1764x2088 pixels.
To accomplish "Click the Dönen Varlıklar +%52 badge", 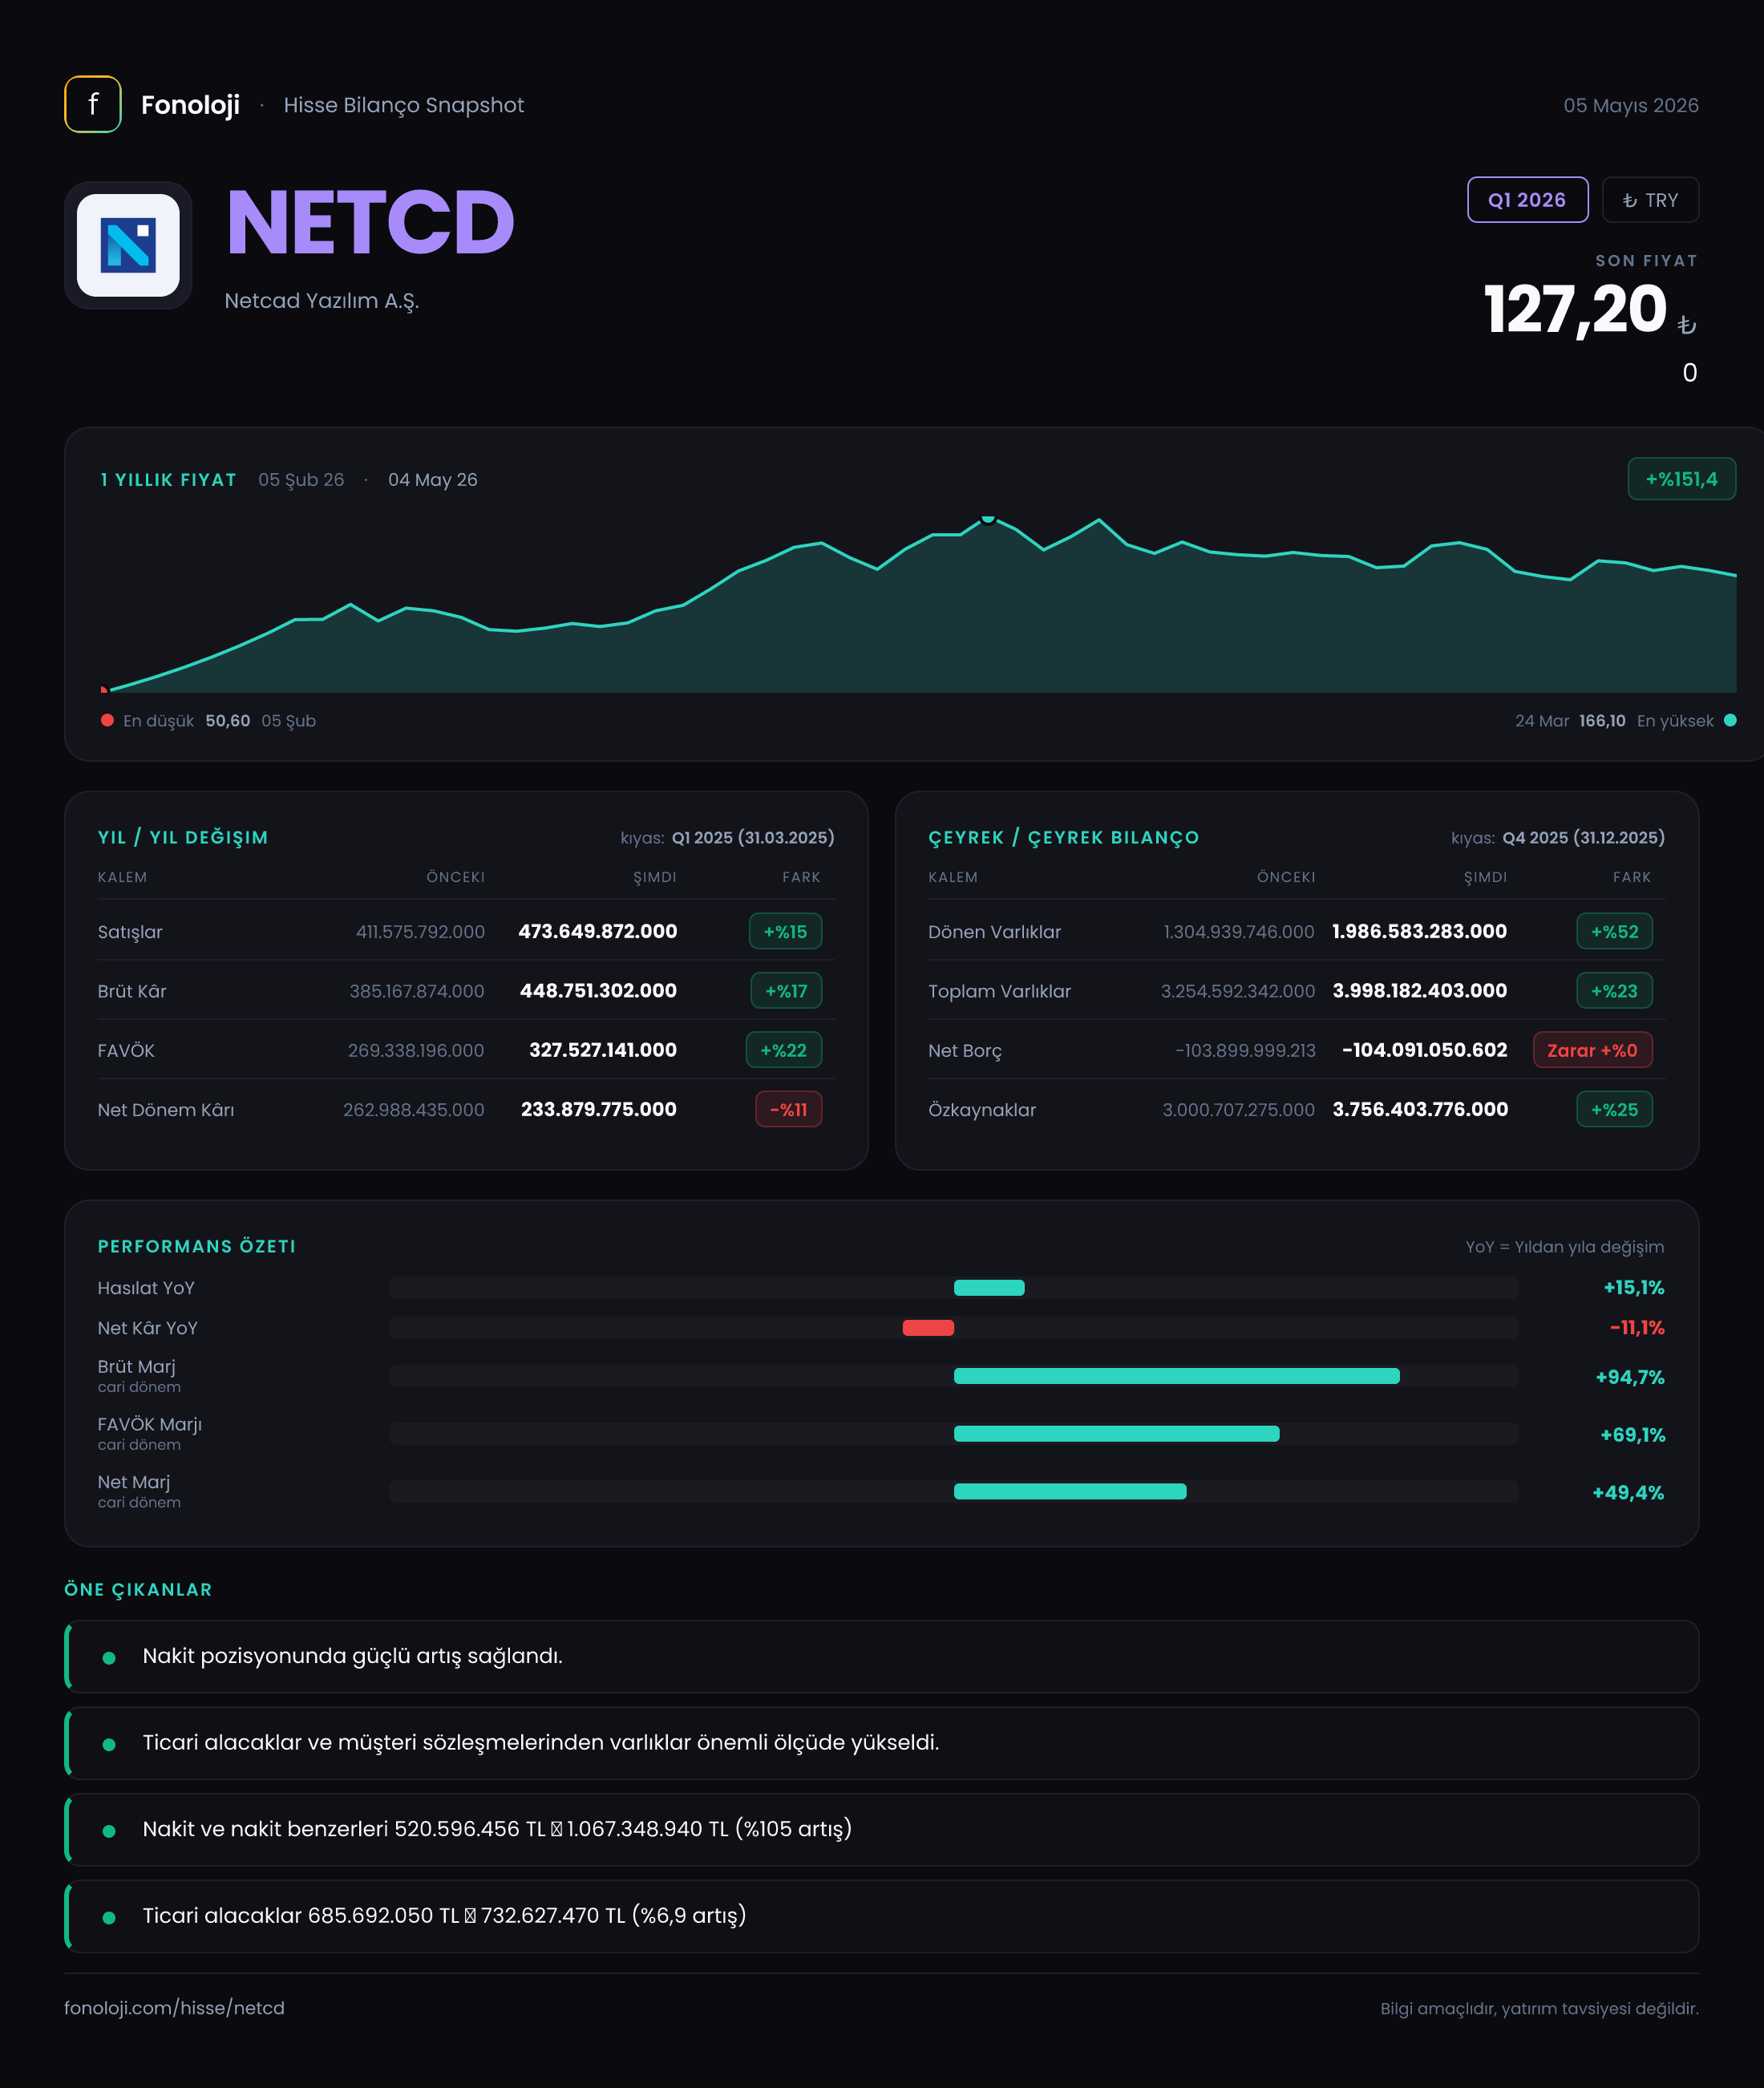I will (1615, 931).
